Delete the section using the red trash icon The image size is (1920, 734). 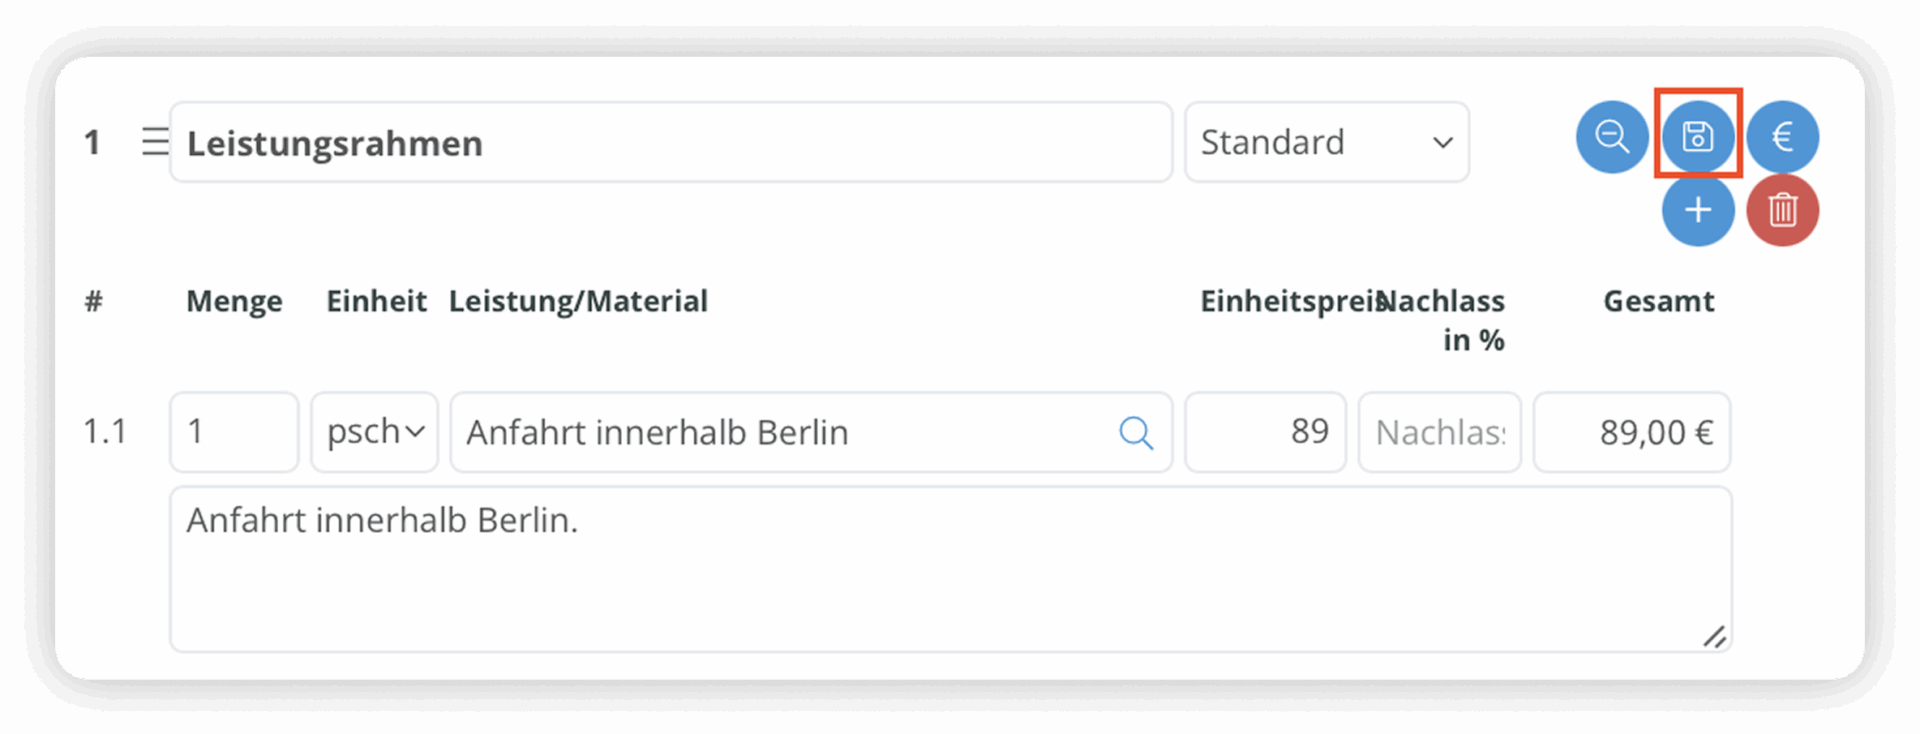[x=1783, y=210]
